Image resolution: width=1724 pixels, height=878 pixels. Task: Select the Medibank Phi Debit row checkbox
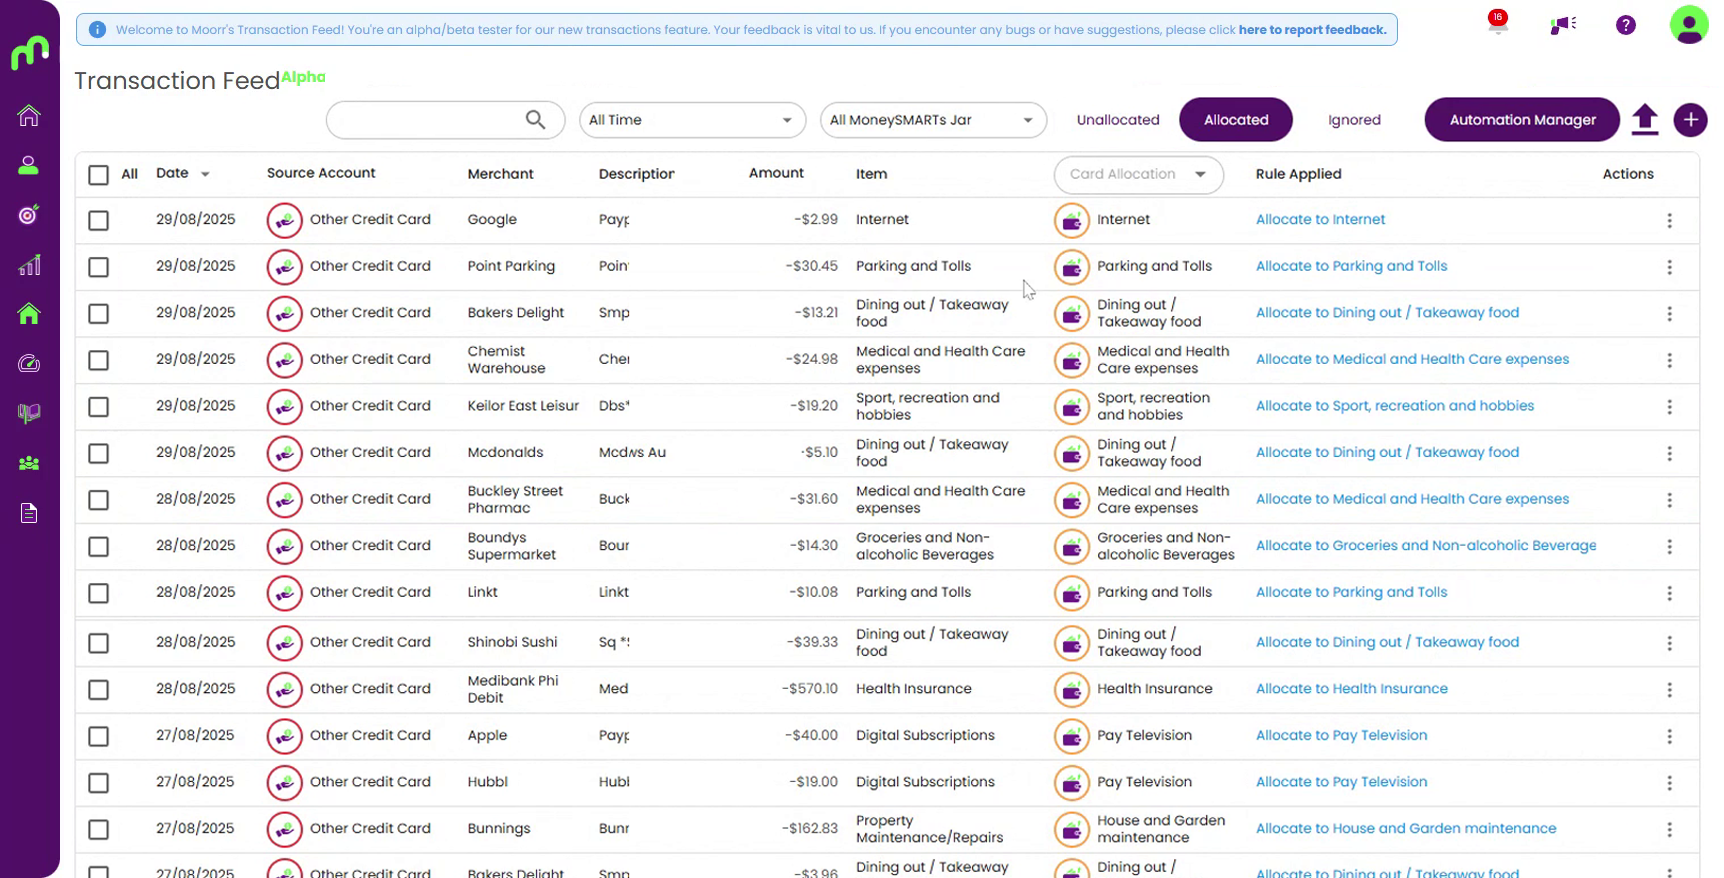tap(98, 690)
